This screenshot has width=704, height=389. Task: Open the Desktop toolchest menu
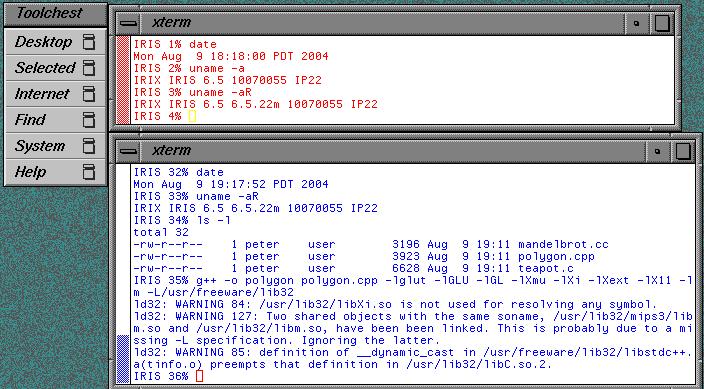click(x=55, y=42)
